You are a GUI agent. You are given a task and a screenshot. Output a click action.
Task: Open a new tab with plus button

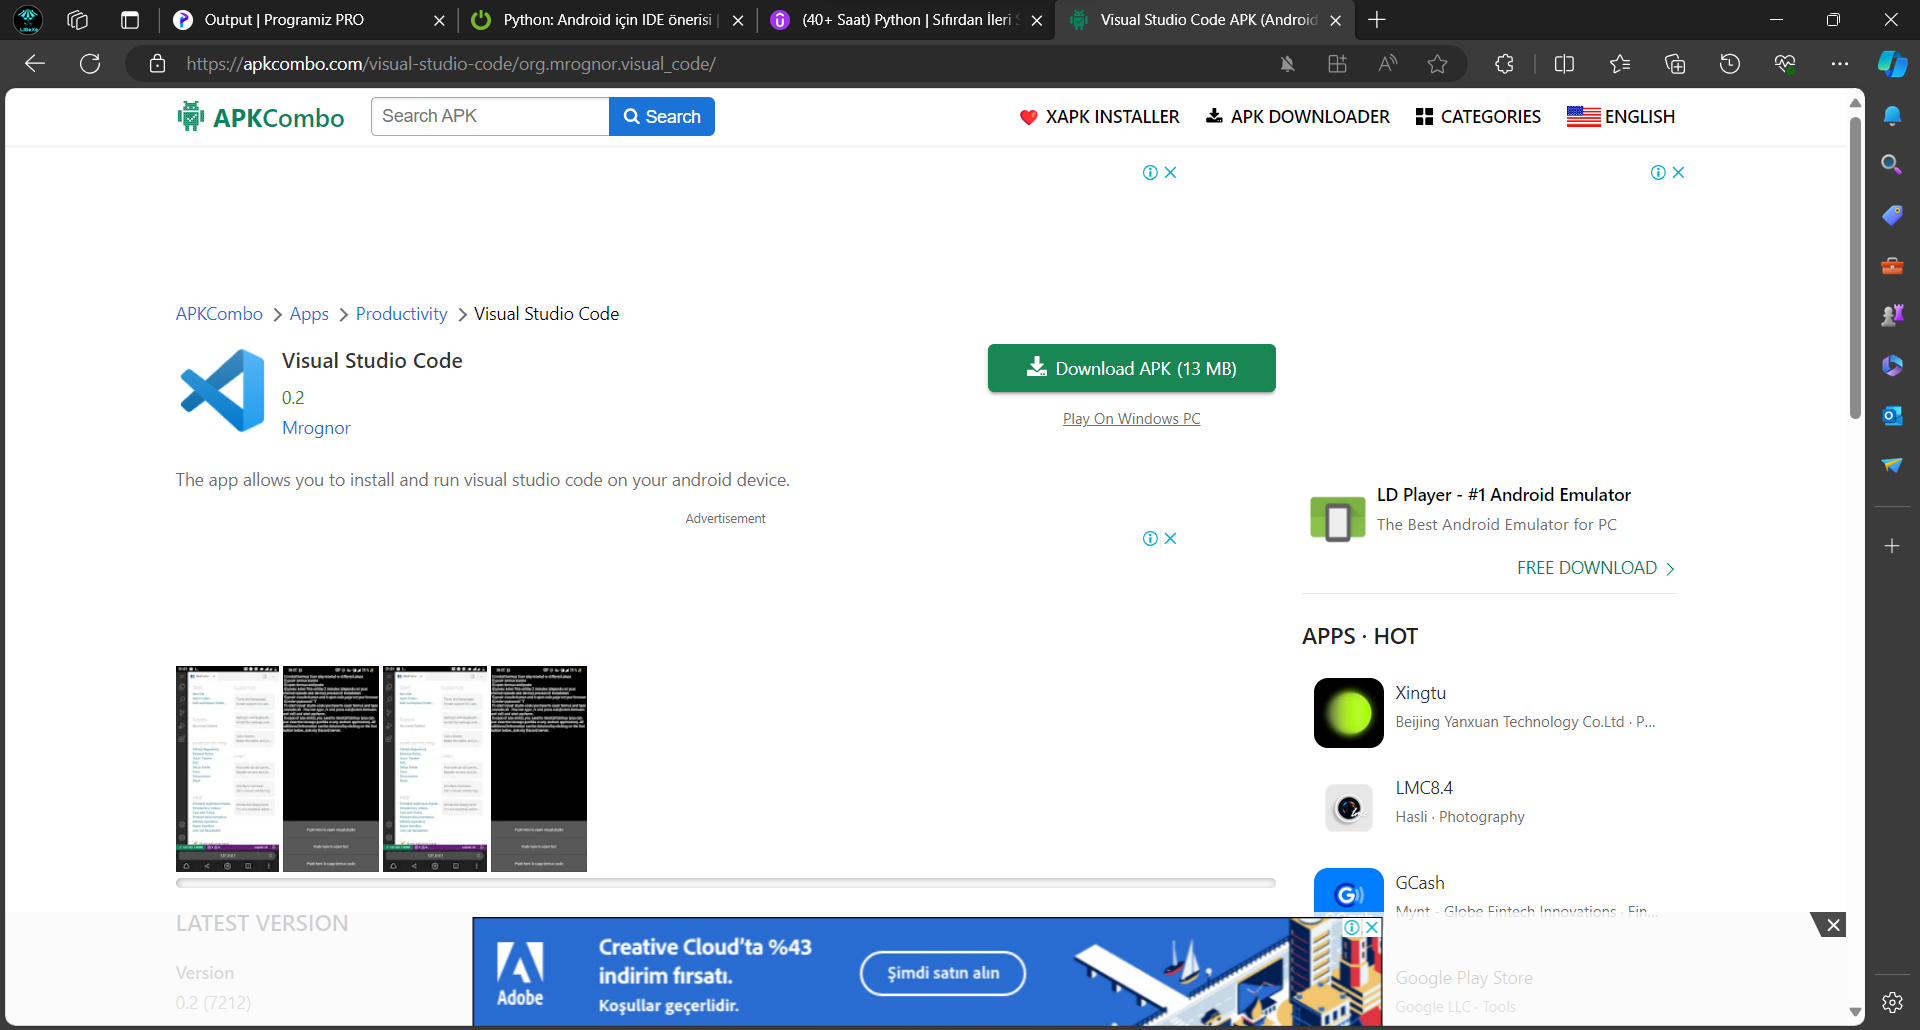[x=1377, y=20]
